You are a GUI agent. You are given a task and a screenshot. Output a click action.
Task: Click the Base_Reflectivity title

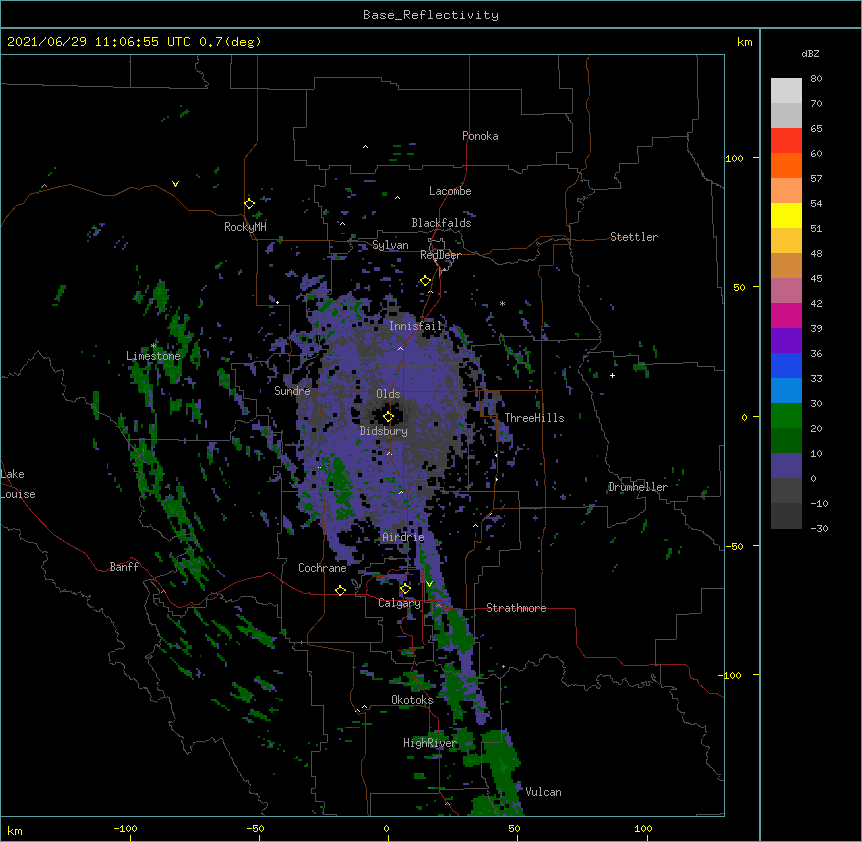pyautogui.click(x=431, y=15)
